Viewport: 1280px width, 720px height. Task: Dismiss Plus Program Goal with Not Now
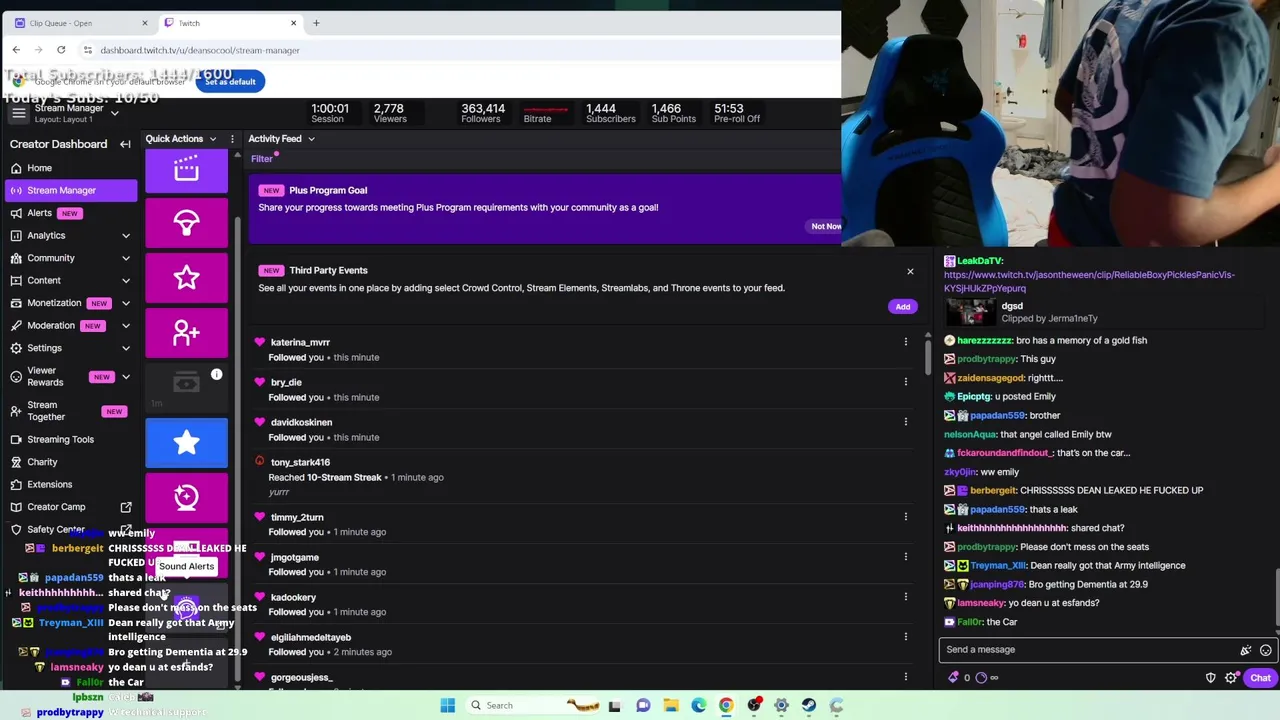(826, 227)
